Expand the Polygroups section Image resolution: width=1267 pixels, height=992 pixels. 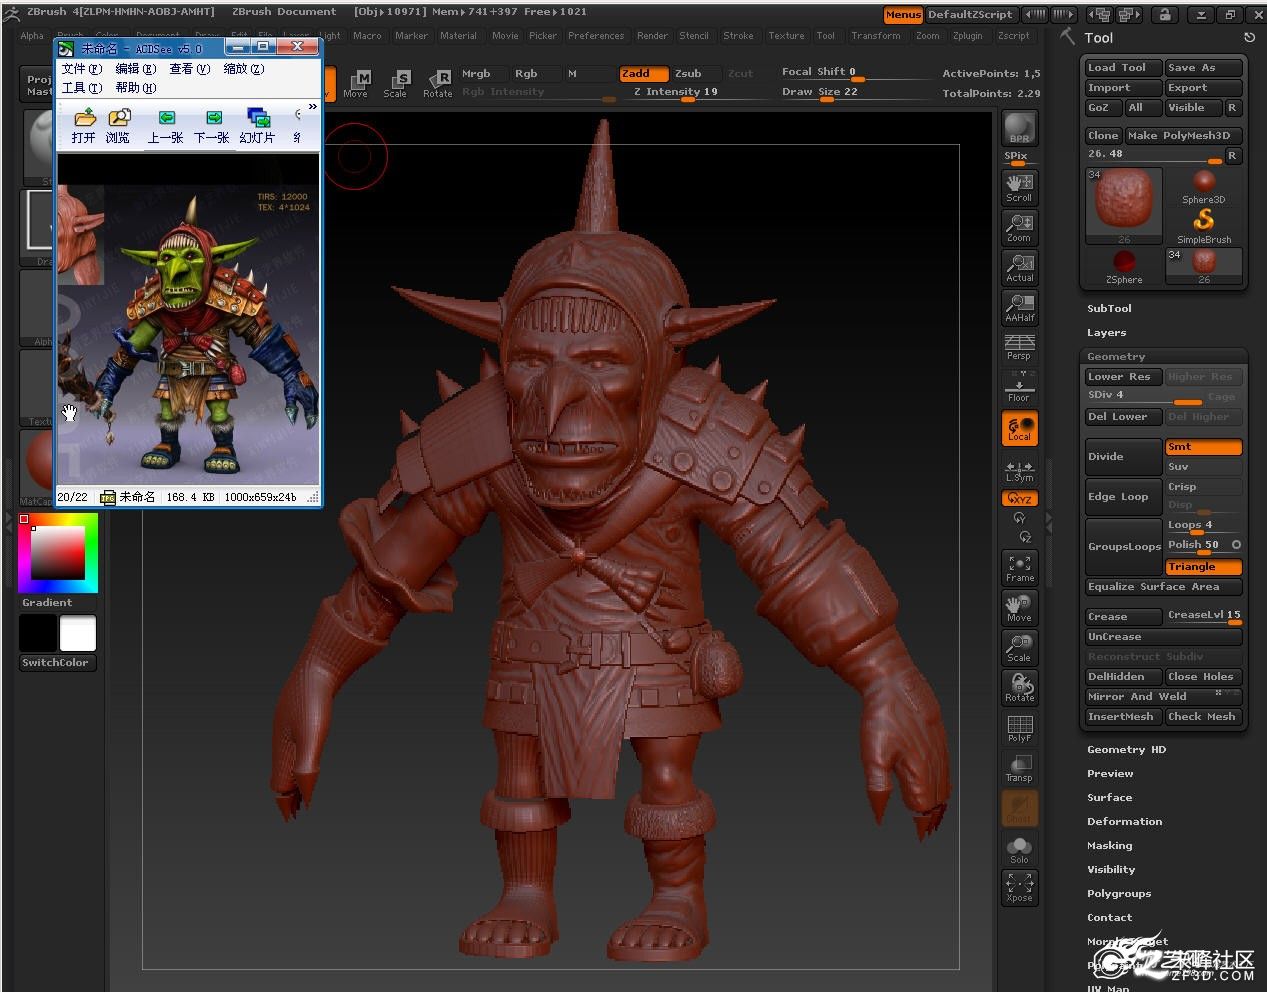click(1119, 894)
